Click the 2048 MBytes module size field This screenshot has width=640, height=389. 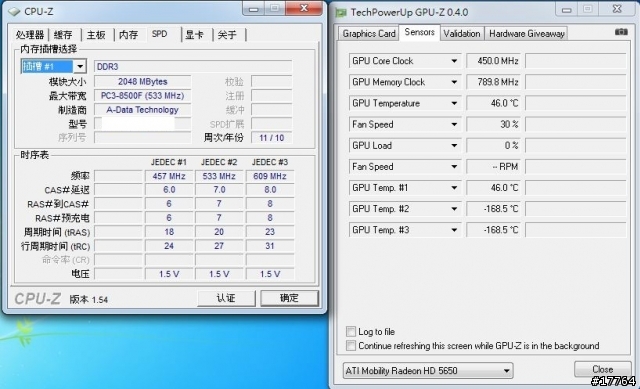click(x=143, y=82)
